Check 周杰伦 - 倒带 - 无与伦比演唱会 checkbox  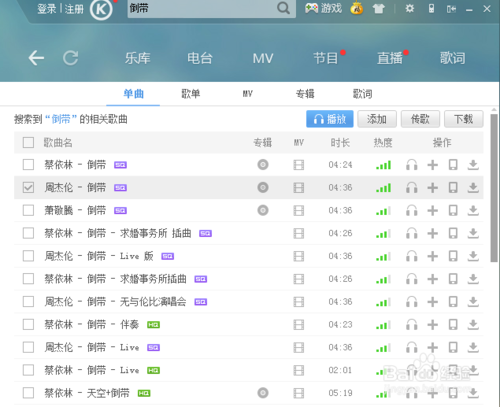click(x=28, y=302)
